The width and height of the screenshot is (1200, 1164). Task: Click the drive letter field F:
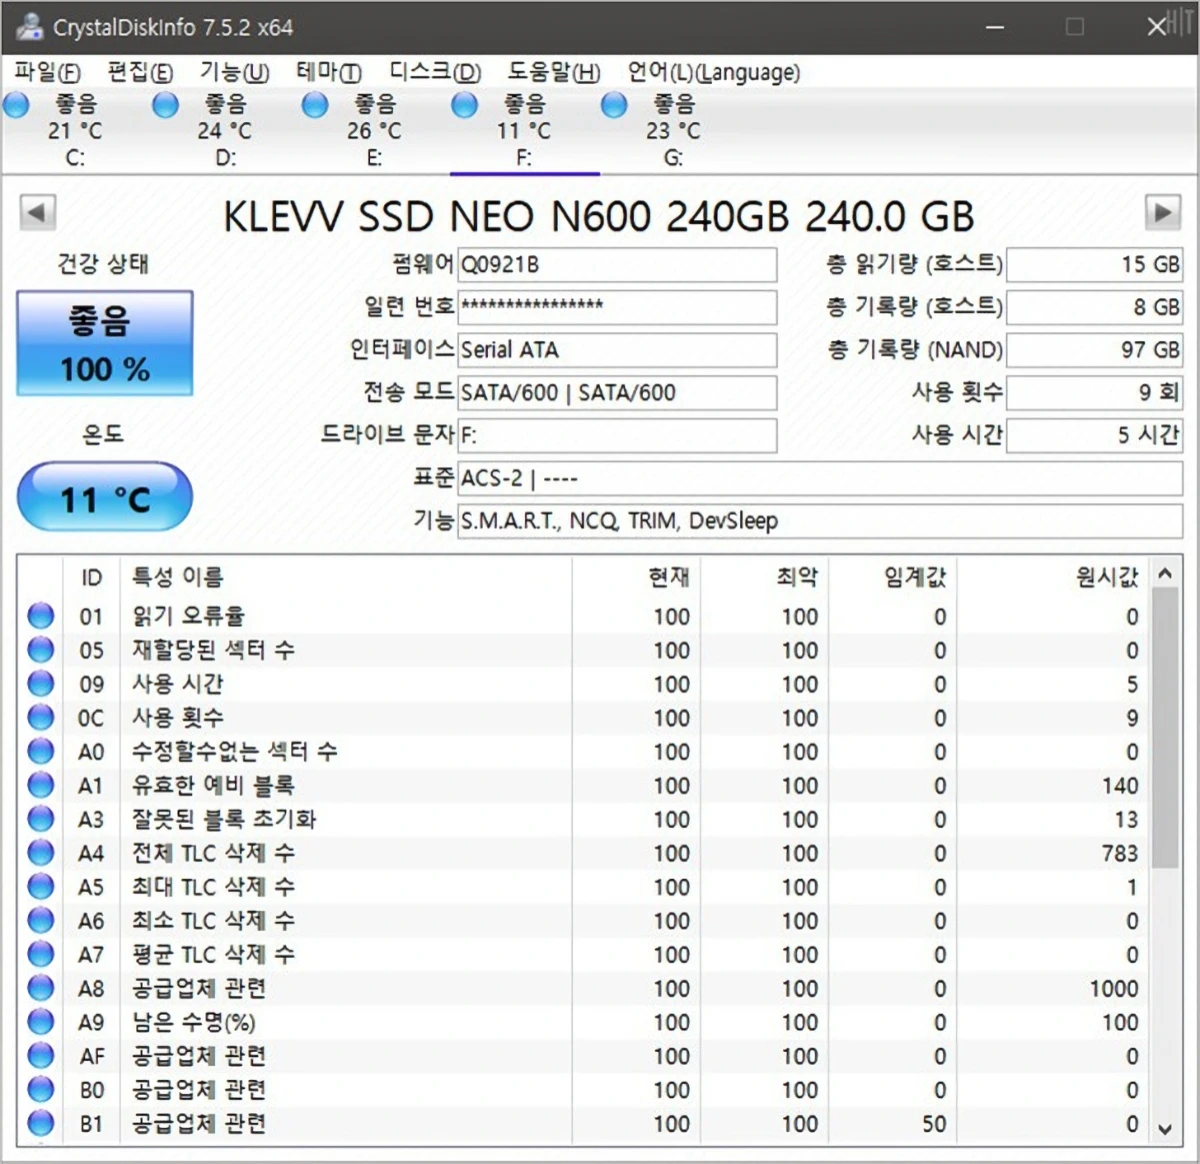[617, 436]
